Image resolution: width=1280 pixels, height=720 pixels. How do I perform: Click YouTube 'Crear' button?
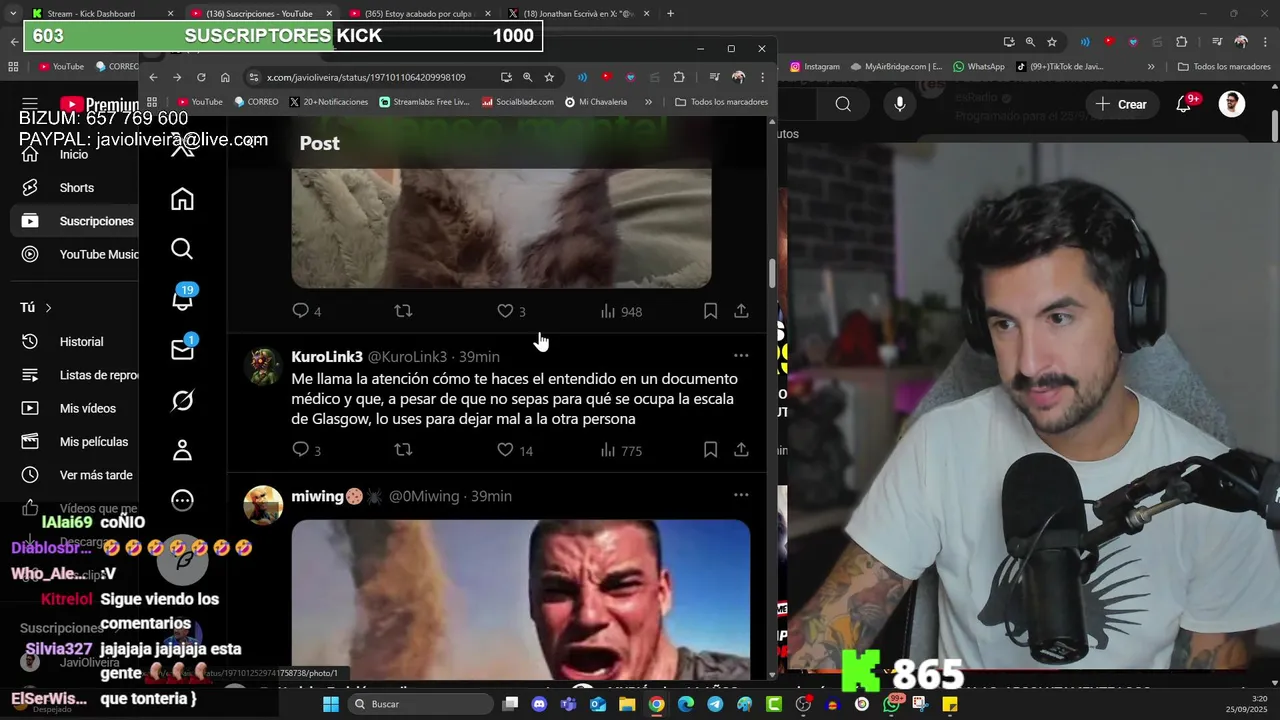coord(1121,104)
